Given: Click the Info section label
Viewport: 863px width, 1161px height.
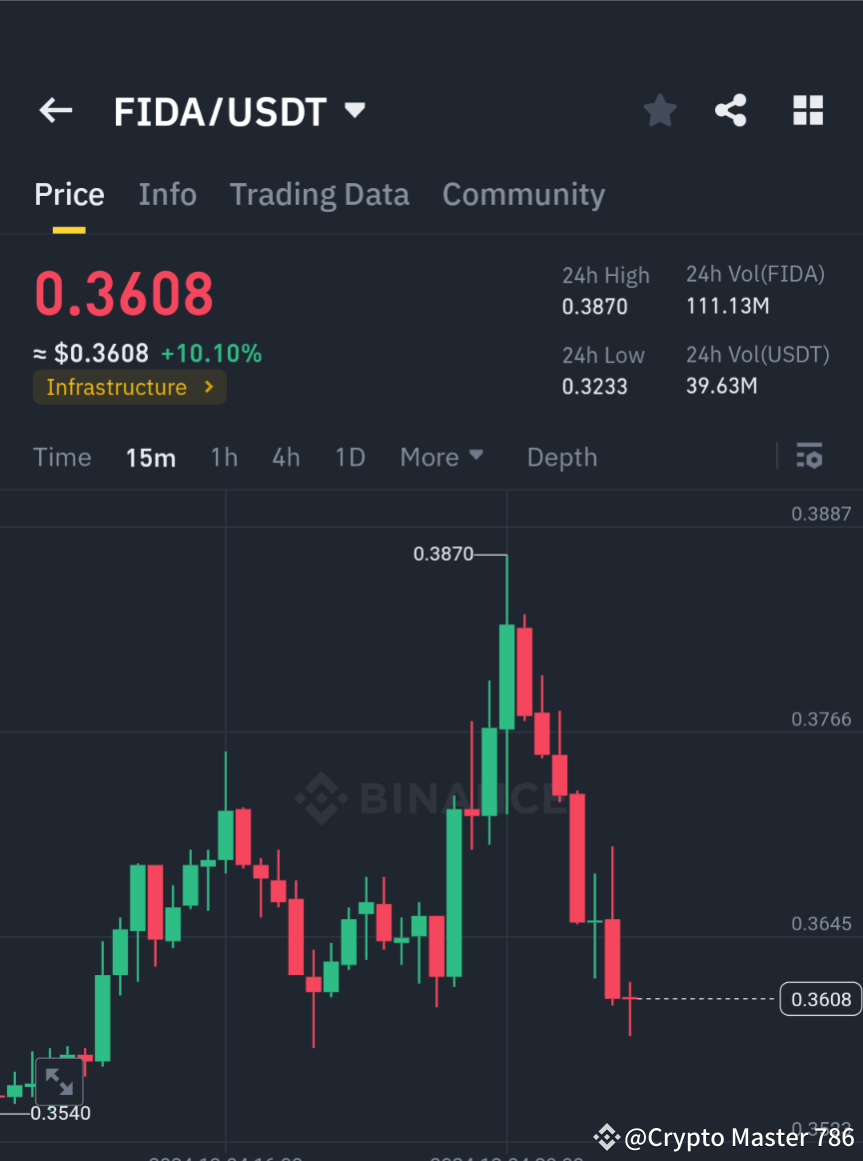Looking at the screenshot, I should point(167,194).
